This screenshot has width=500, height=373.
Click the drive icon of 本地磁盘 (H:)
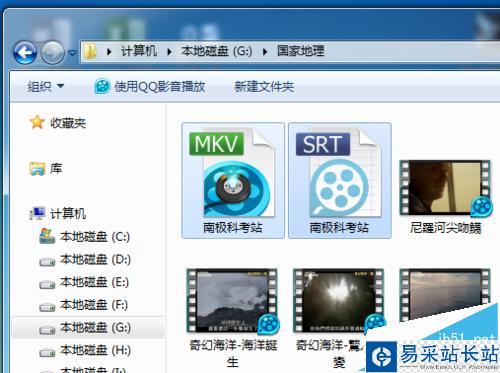point(47,352)
